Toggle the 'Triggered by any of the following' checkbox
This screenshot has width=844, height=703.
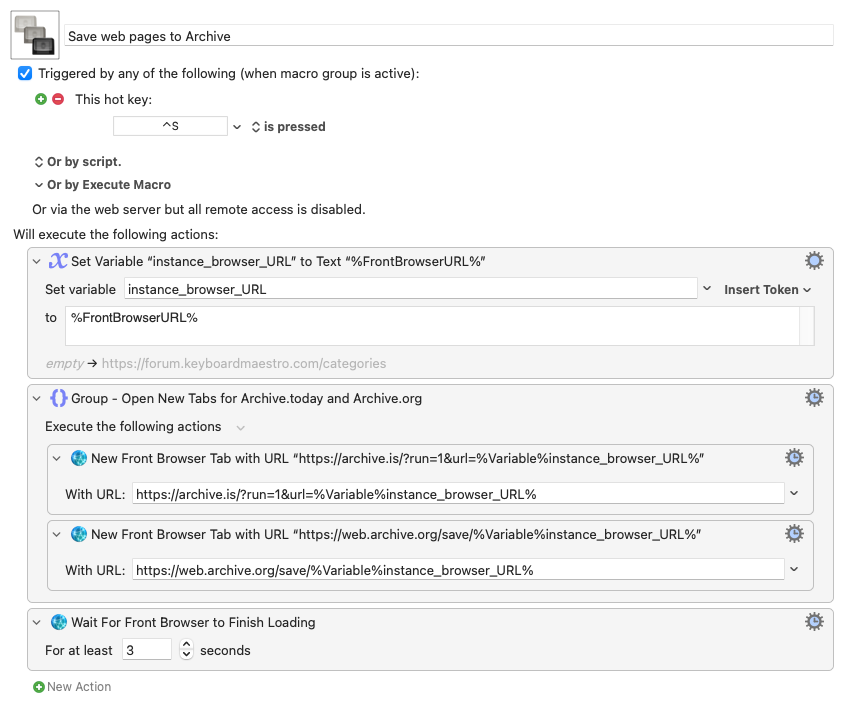coord(25,74)
